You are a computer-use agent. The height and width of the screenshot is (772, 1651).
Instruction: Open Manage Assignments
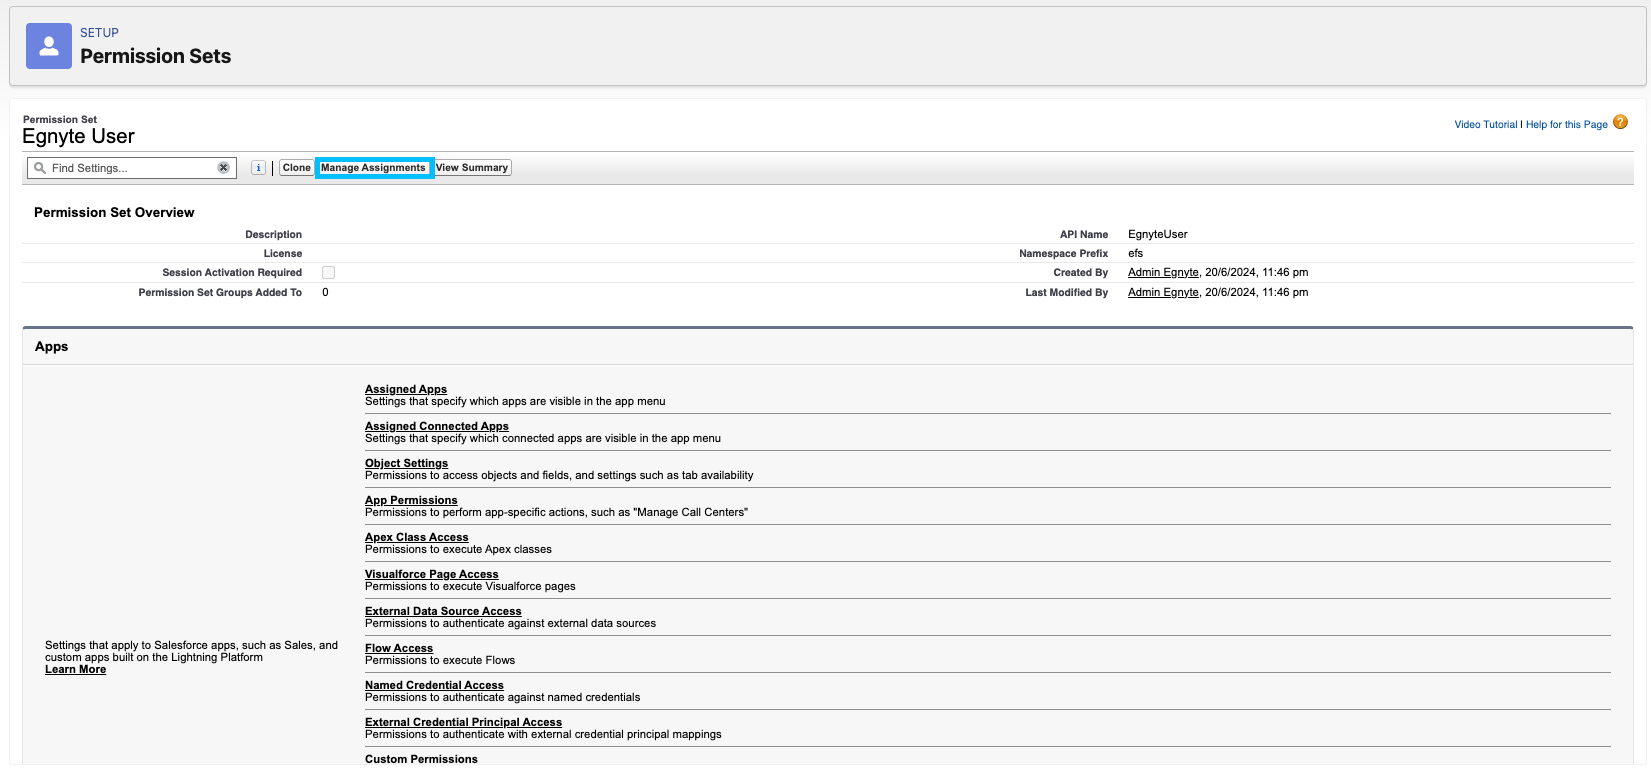coord(374,168)
